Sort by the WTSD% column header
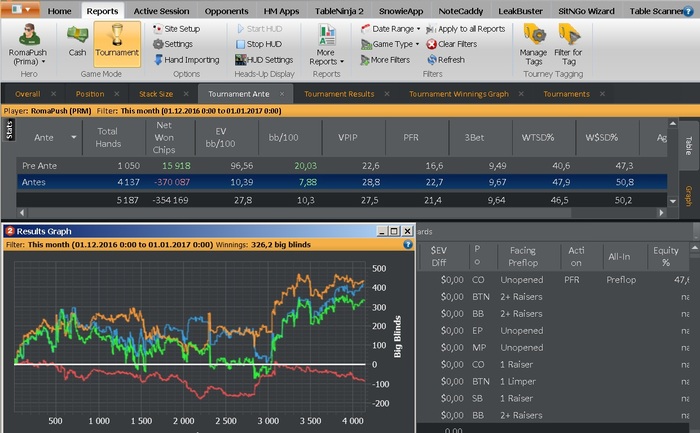 pos(538,137)
